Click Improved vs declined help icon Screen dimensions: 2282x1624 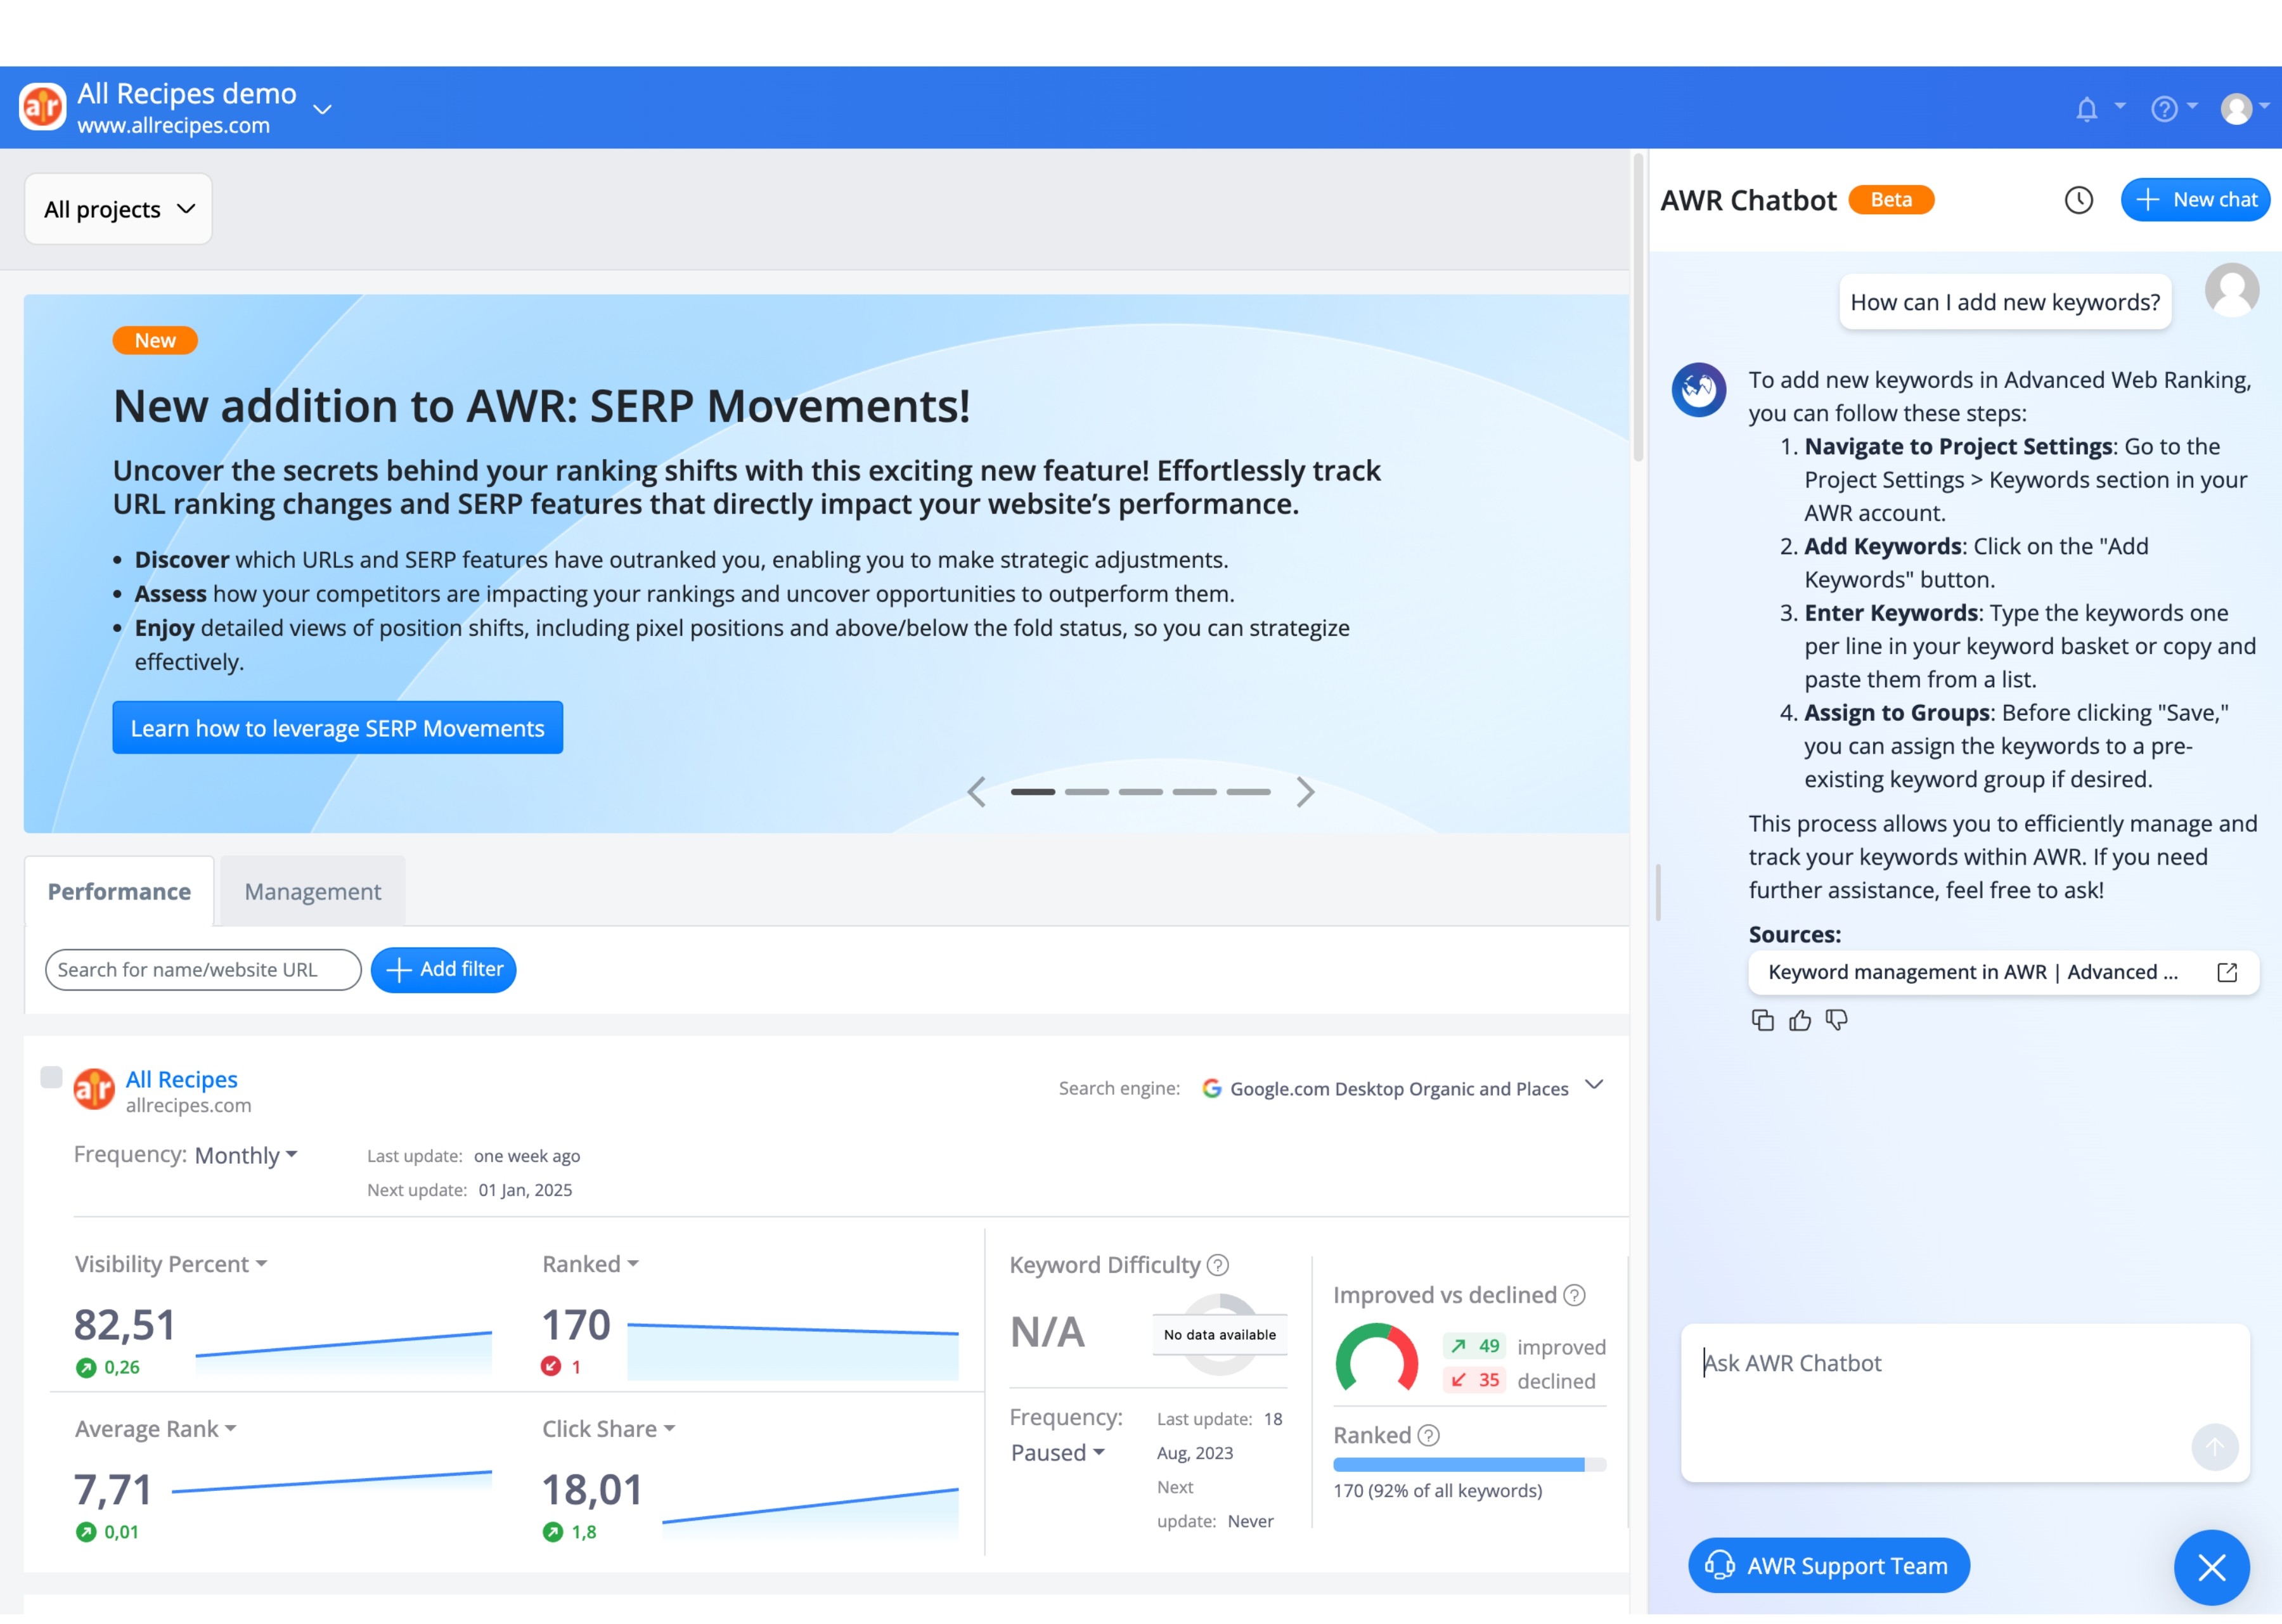pos(1575,1295)
